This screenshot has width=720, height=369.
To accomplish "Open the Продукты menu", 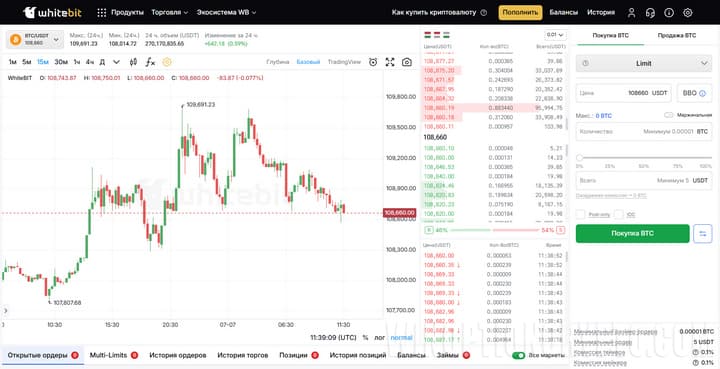I will click(x=127, y=12).
